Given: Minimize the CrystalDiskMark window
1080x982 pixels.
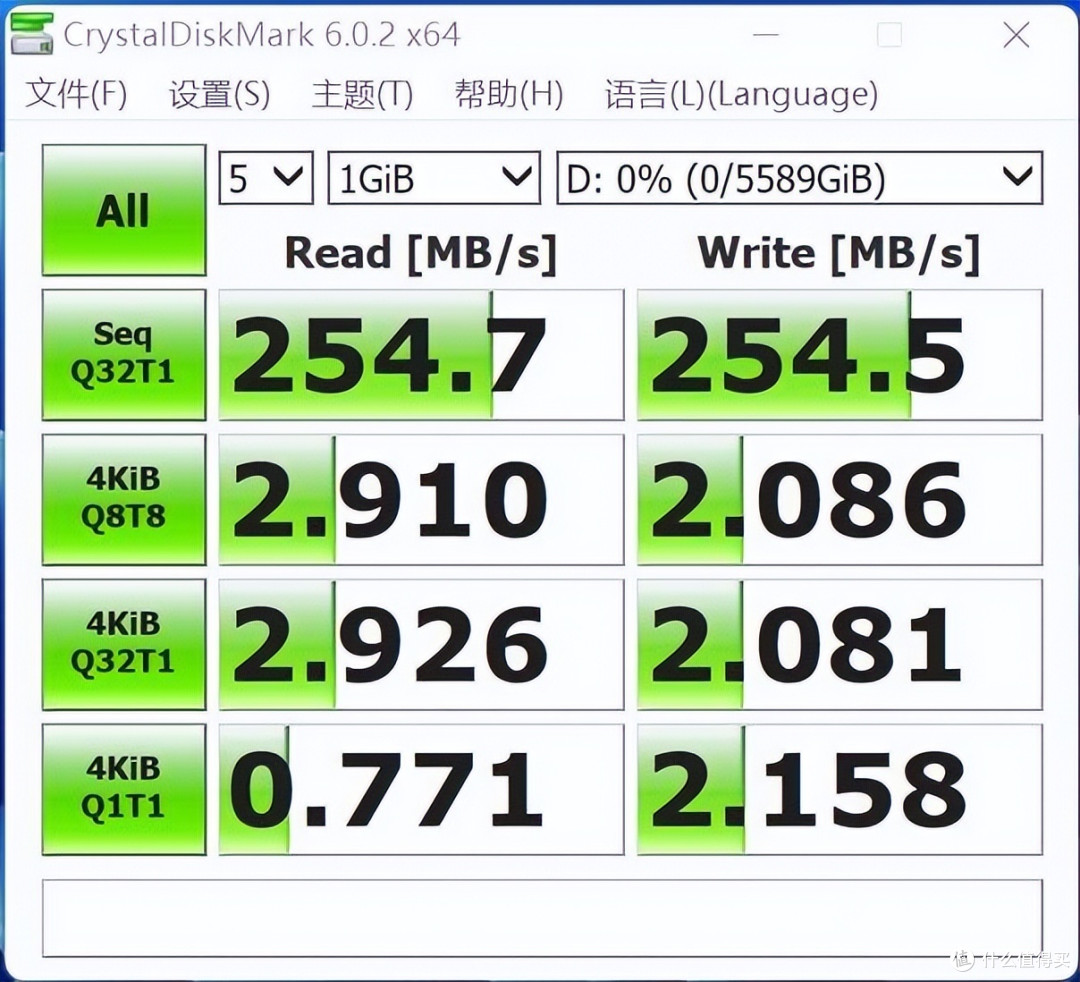Looking at the screenshot, I should pyautogui.click(x=765, y=34).
